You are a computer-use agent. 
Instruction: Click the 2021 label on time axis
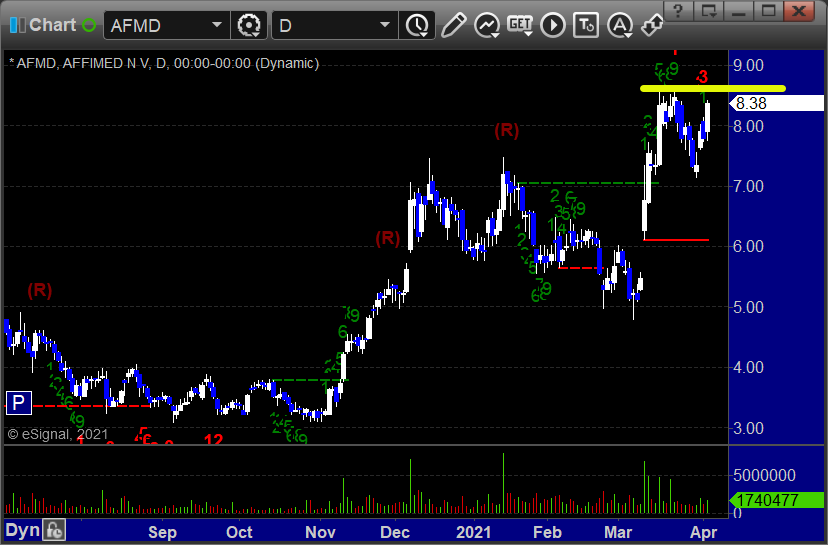click(473, 532)
